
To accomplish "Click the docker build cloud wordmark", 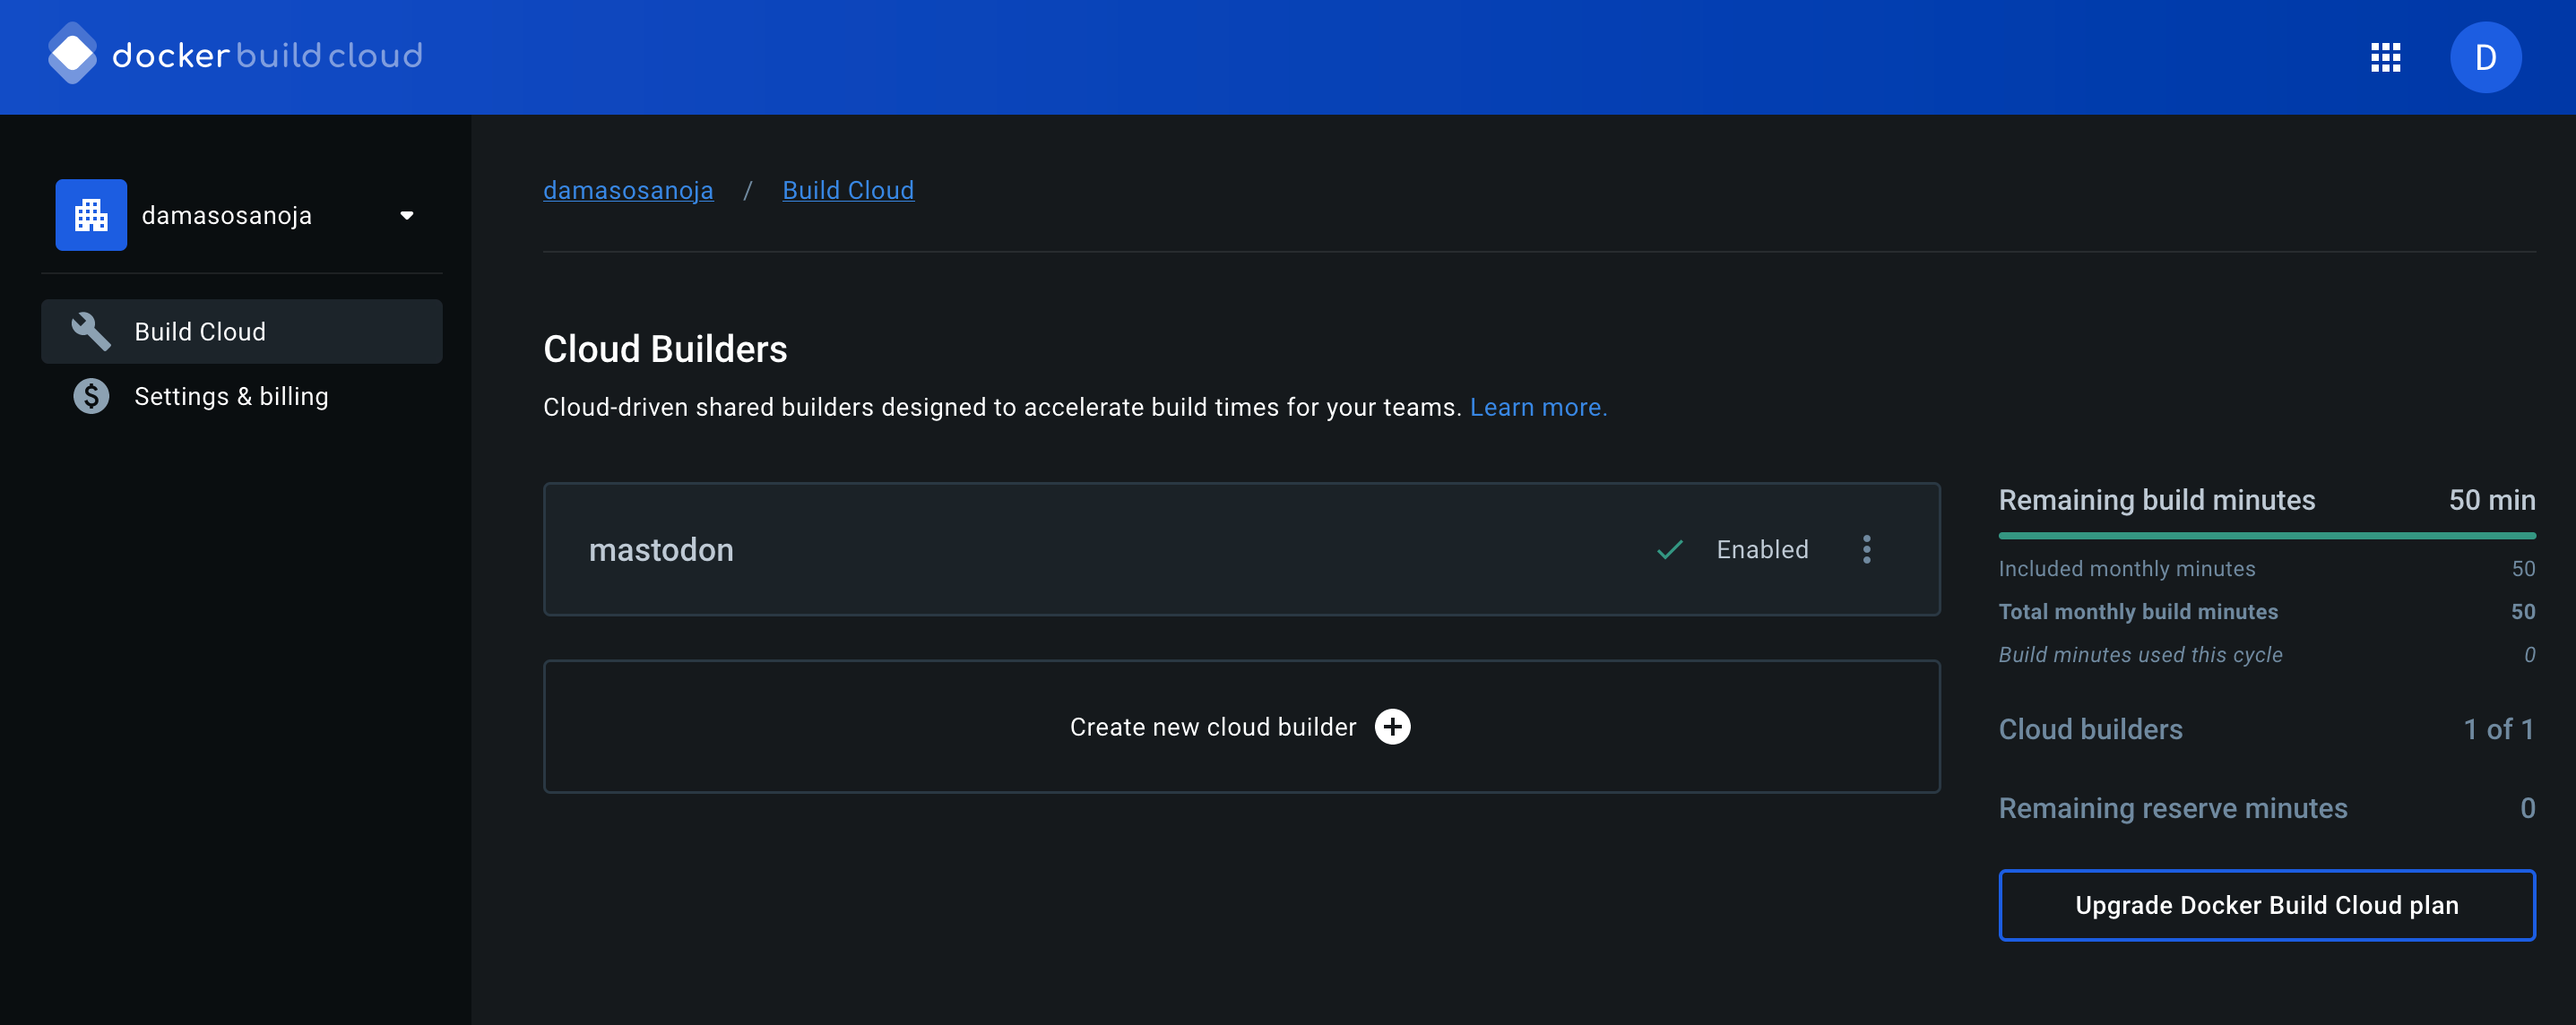I will point(267,55).
